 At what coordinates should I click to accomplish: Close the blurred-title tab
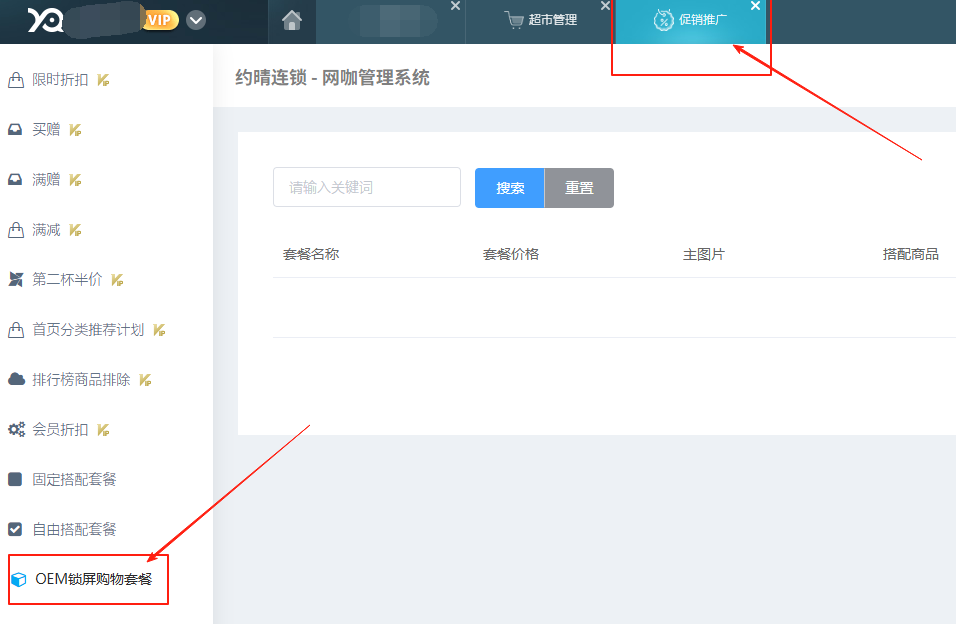click(x=455, y=6)
